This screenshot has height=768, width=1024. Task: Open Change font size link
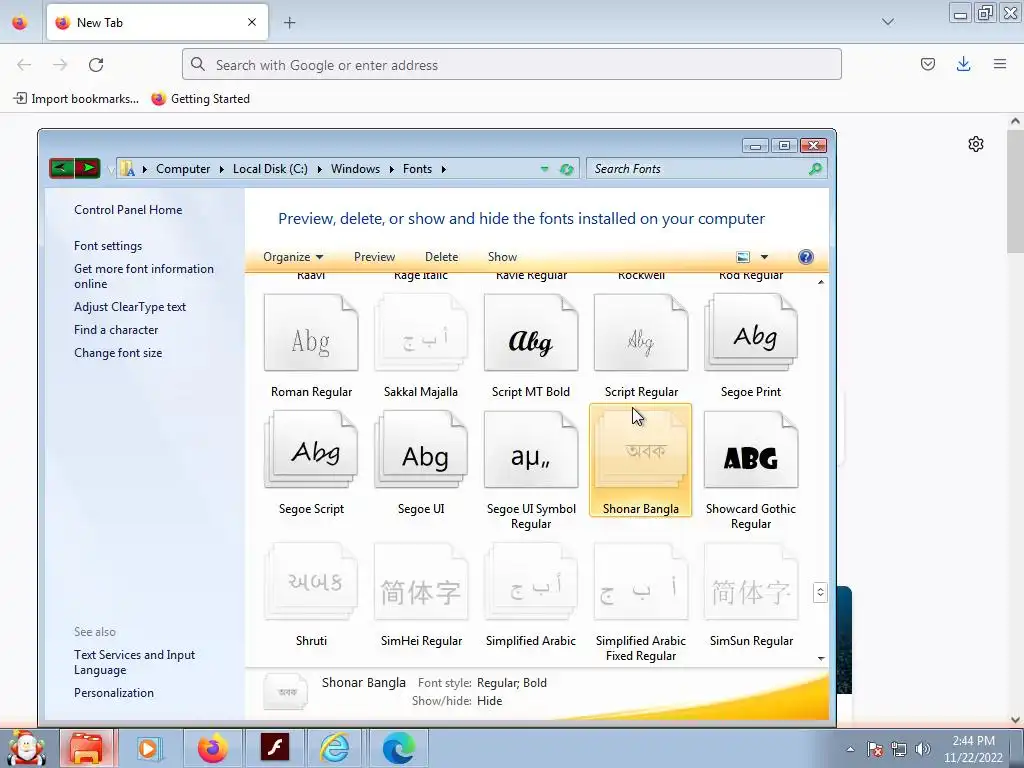[x=118, y=353]
